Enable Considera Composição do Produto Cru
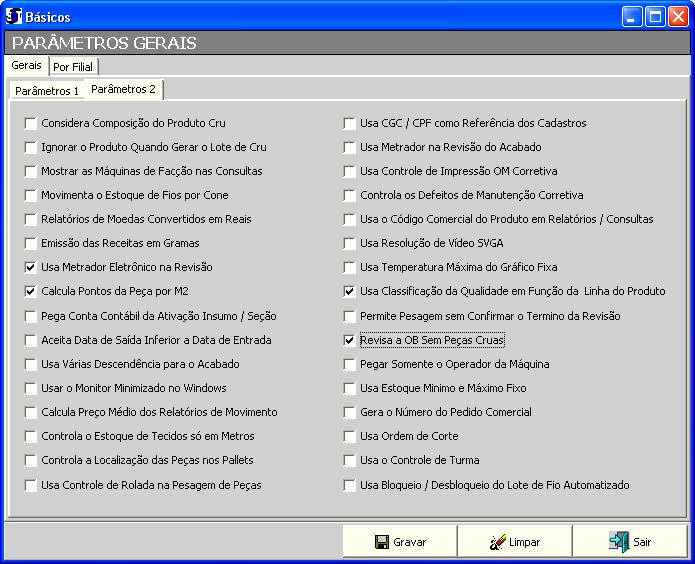This screenshot has height=564, width=695. point(31,124)
